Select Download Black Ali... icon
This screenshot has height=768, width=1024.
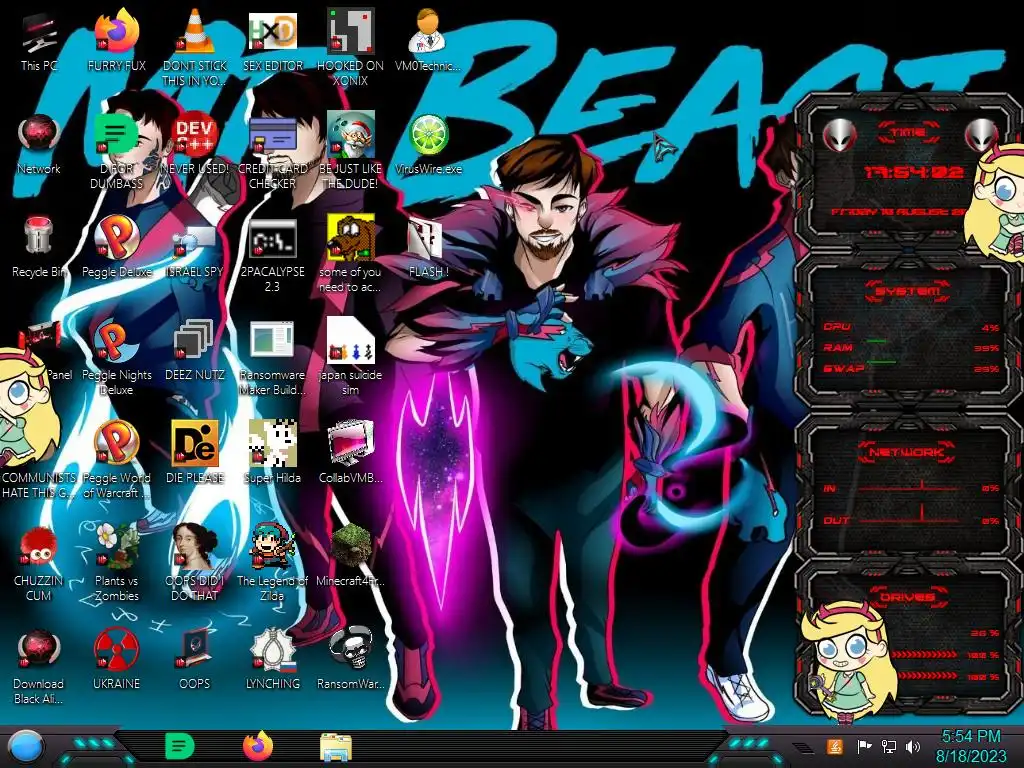[x=39, y=666]
